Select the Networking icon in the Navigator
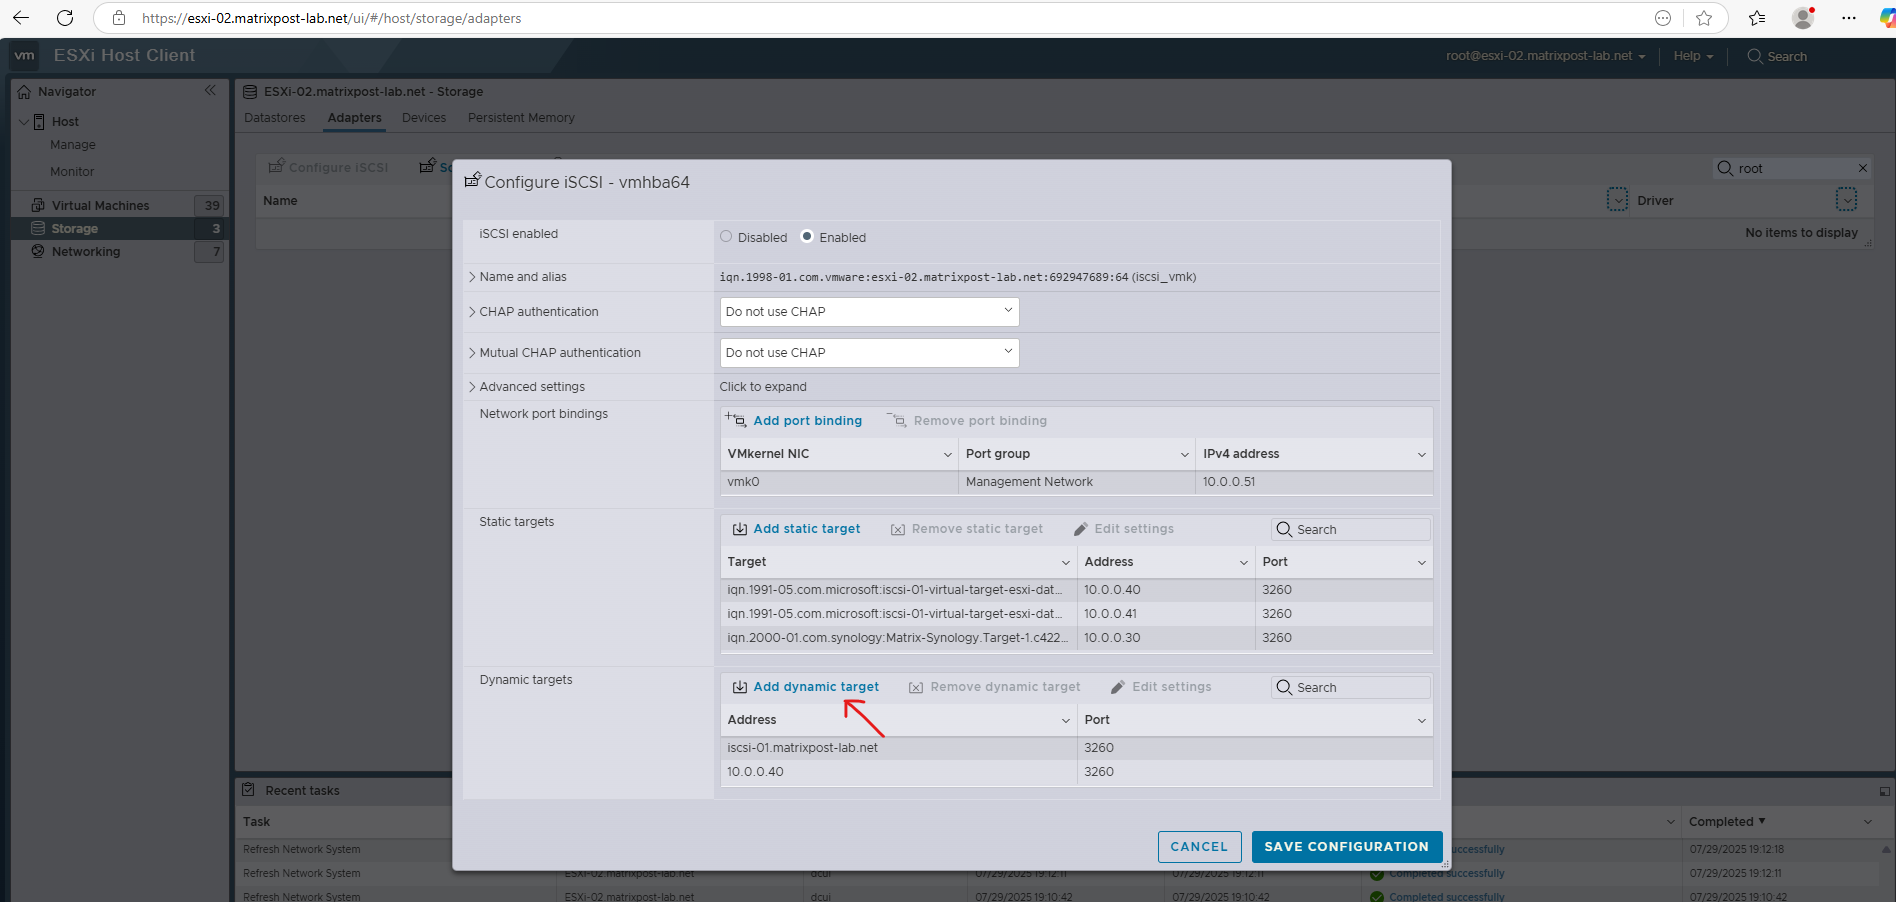The width and height of the screenshot is (1896, 902). [x=36, y=251]
